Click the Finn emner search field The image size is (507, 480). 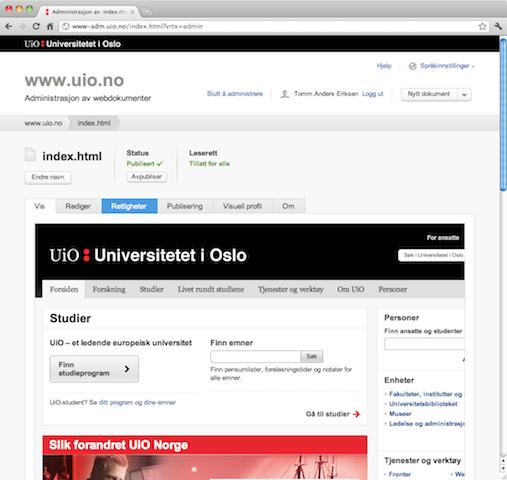click(255, 357)
